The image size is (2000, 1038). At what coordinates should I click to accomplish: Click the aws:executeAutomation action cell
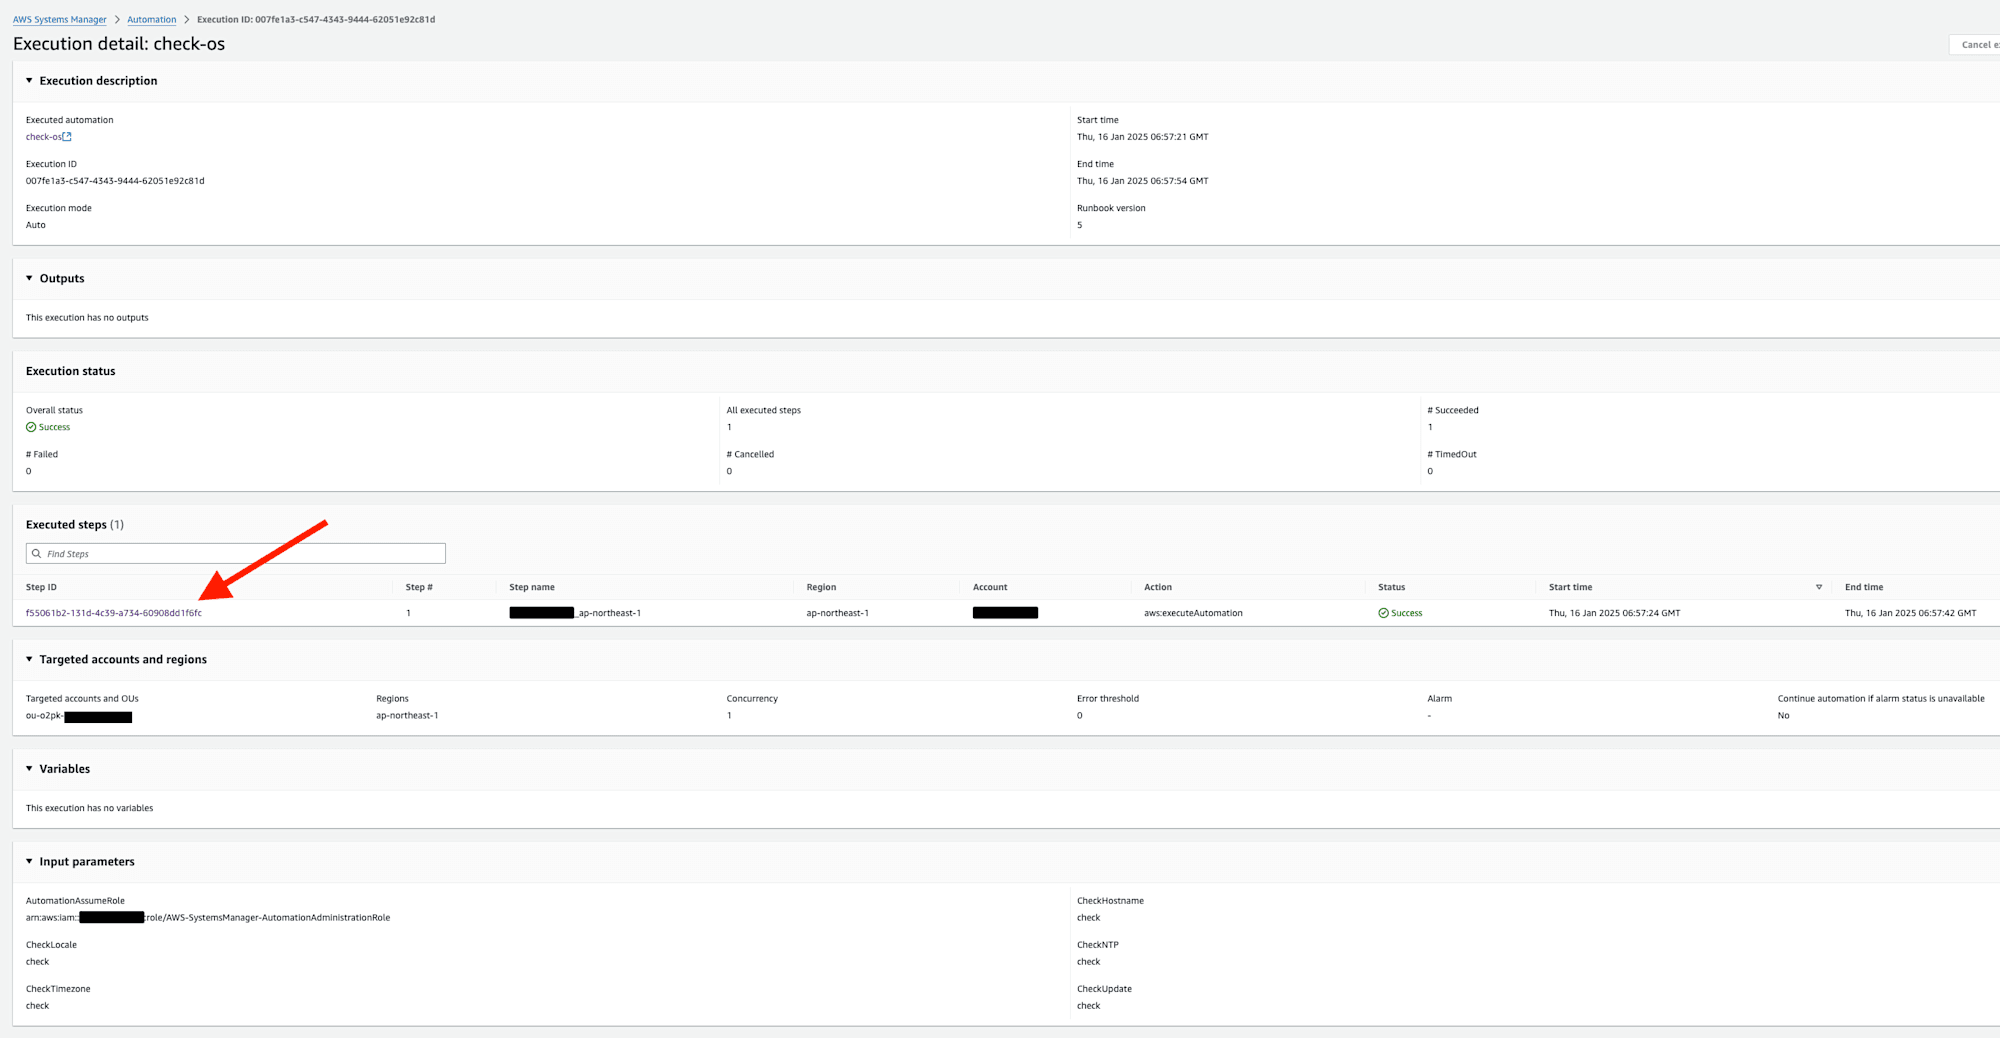pos(1193,613)
